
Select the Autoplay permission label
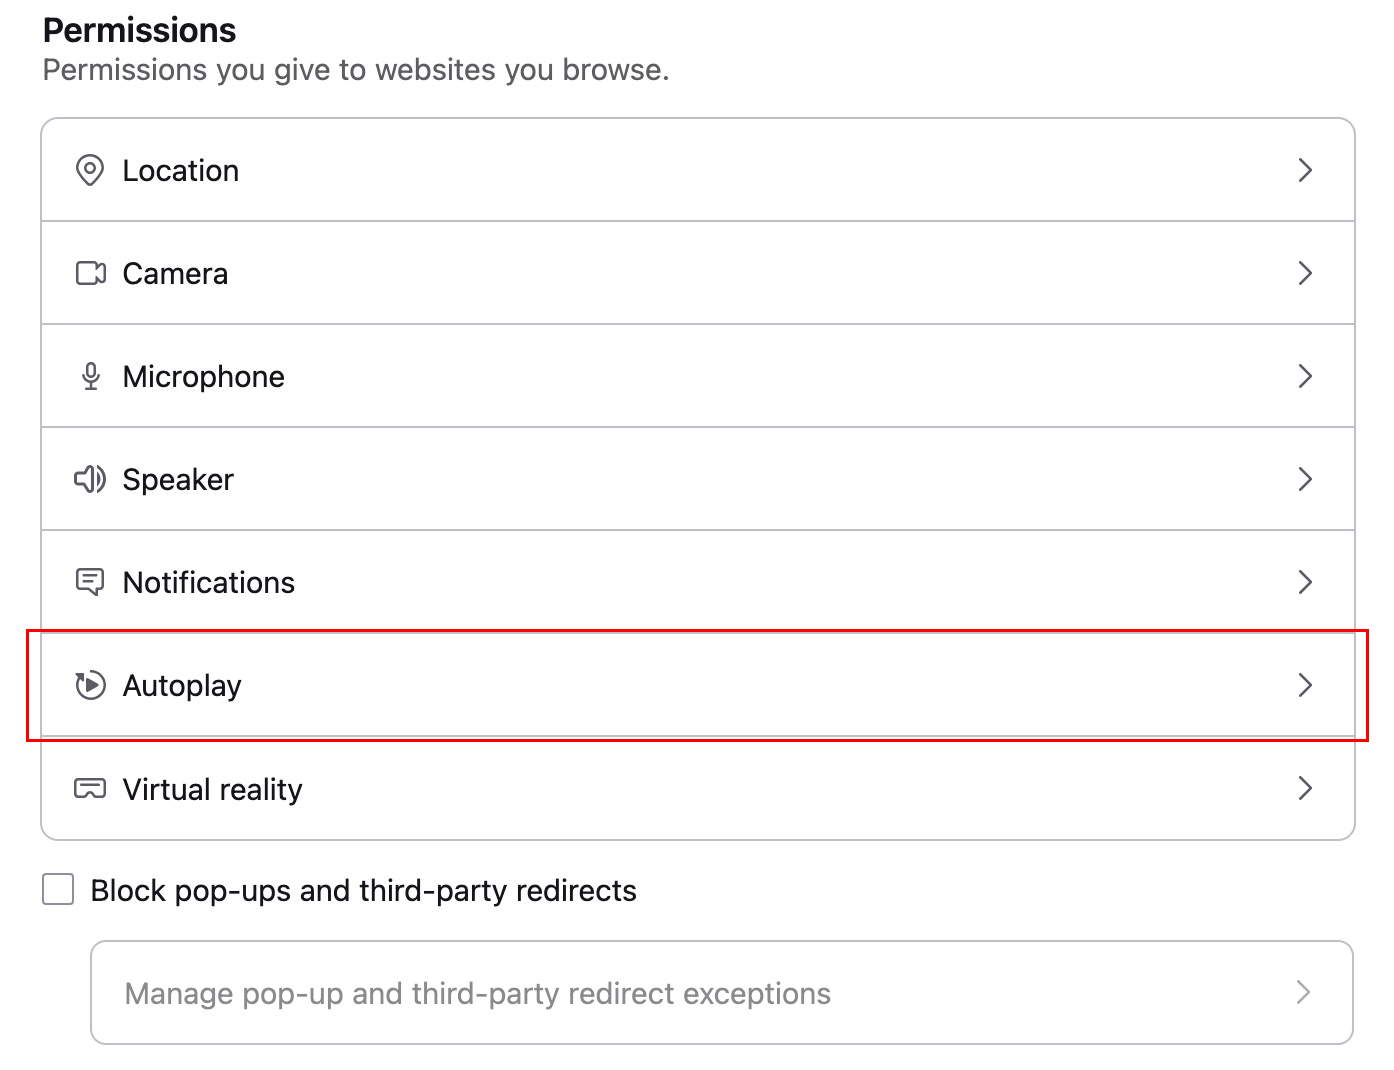182,685
